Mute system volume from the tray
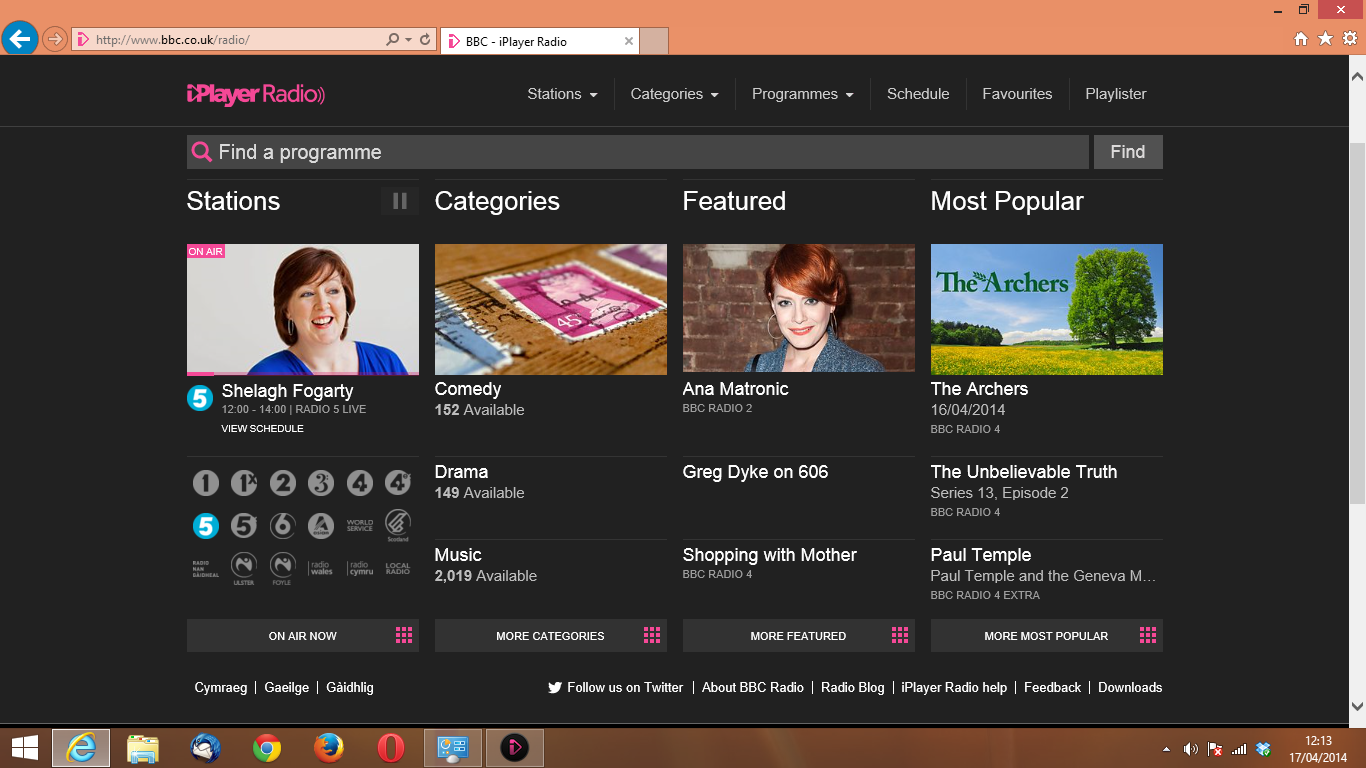This screenshot has width=1366, height=768. tap(1190, 747)
